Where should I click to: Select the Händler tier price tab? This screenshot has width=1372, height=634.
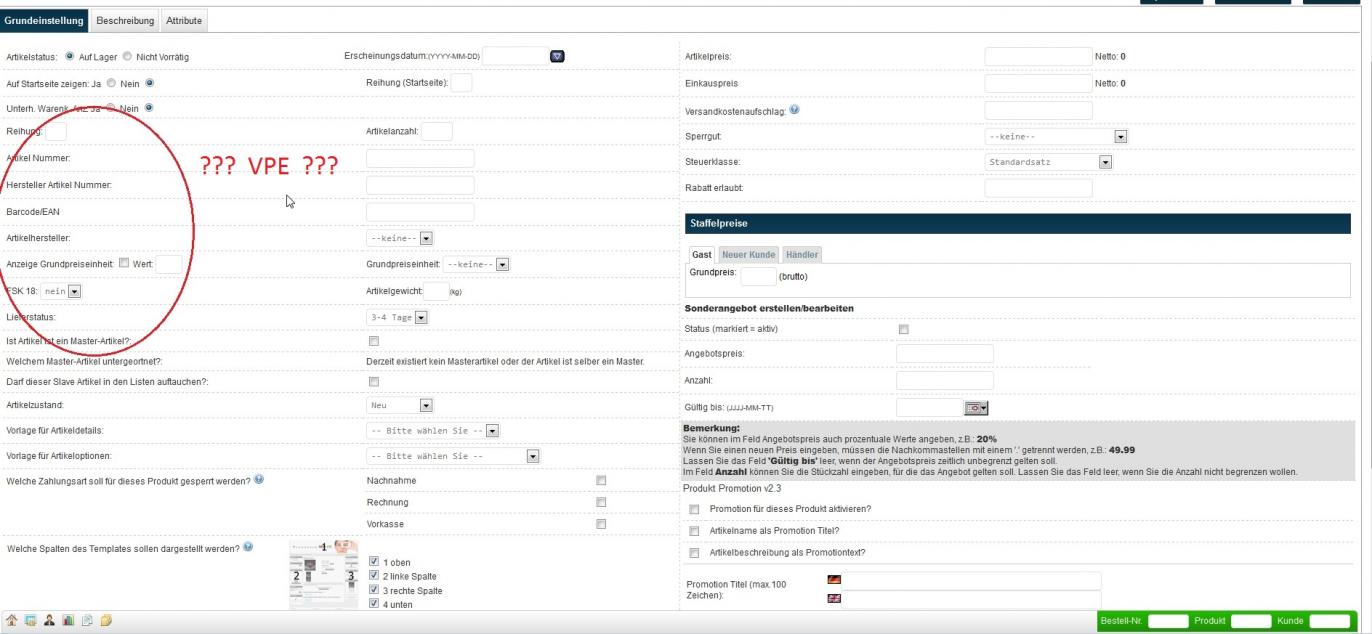(x=802, y=255)
